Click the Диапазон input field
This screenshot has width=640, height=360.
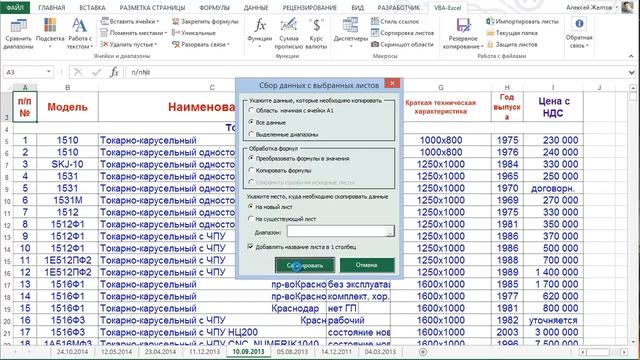coord(337,231)
